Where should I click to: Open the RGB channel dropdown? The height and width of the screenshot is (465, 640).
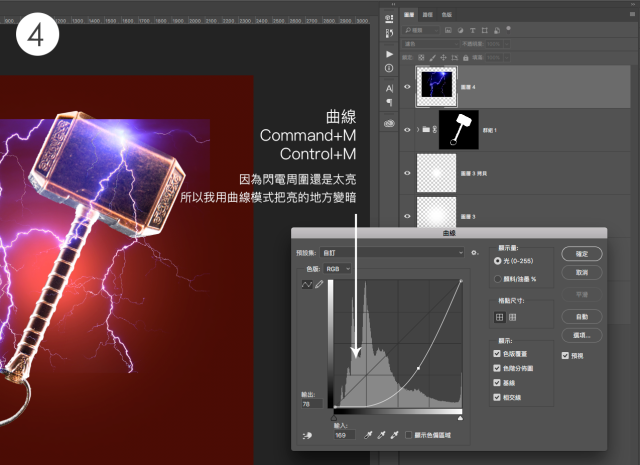[340, 269]
